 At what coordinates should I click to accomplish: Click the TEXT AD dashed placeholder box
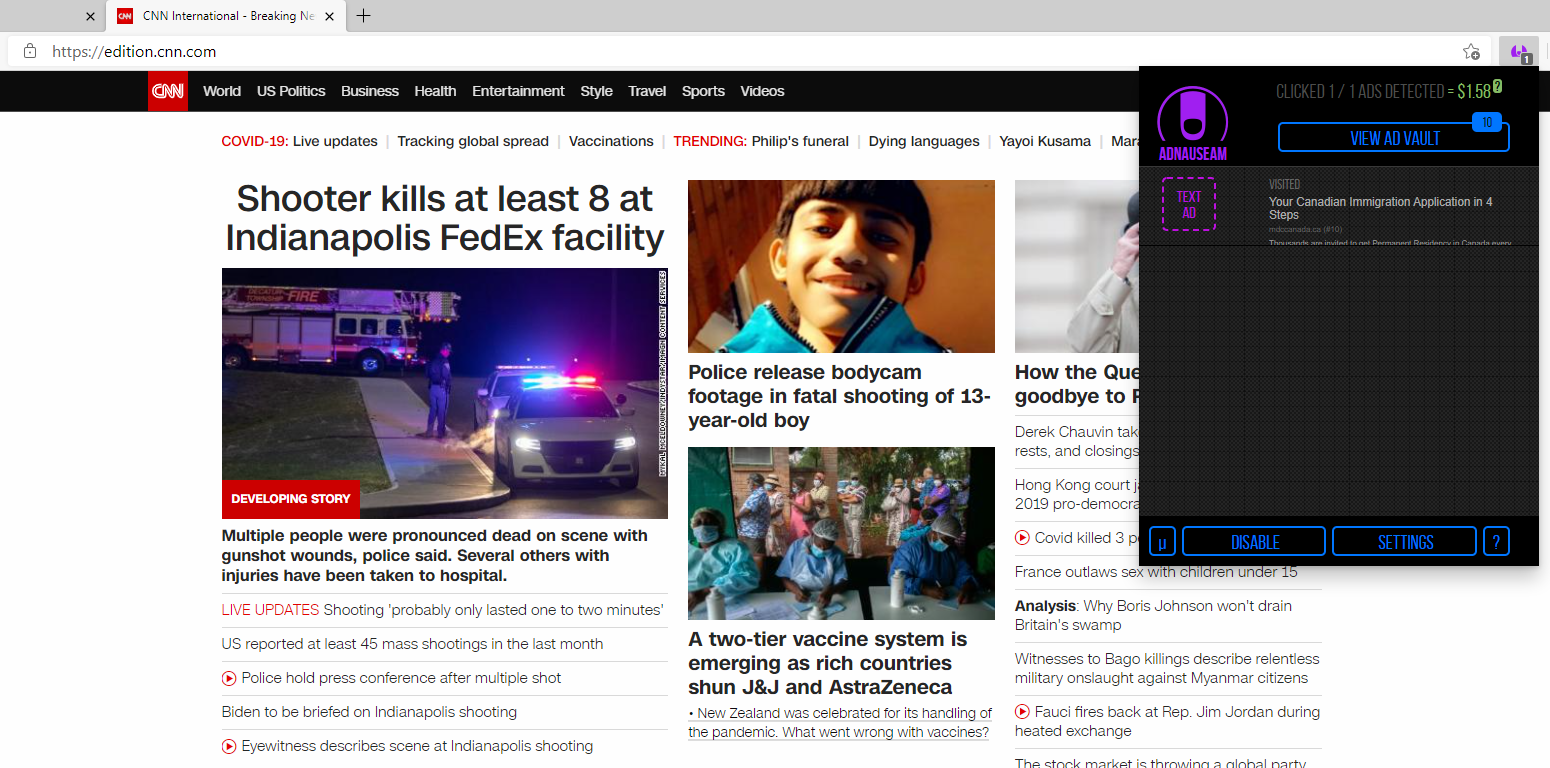pyautogui.click(x=1189, y=204)
